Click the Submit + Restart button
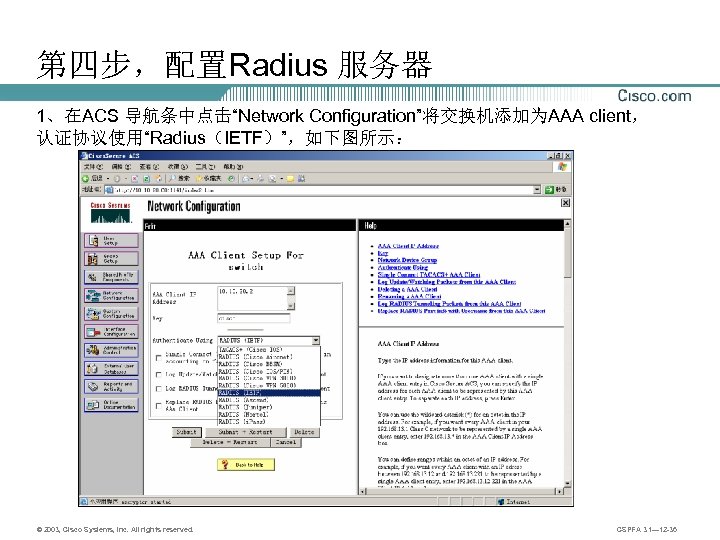This screenshot has width=720, height=540. pyautogui.click(x=245, y=432)
